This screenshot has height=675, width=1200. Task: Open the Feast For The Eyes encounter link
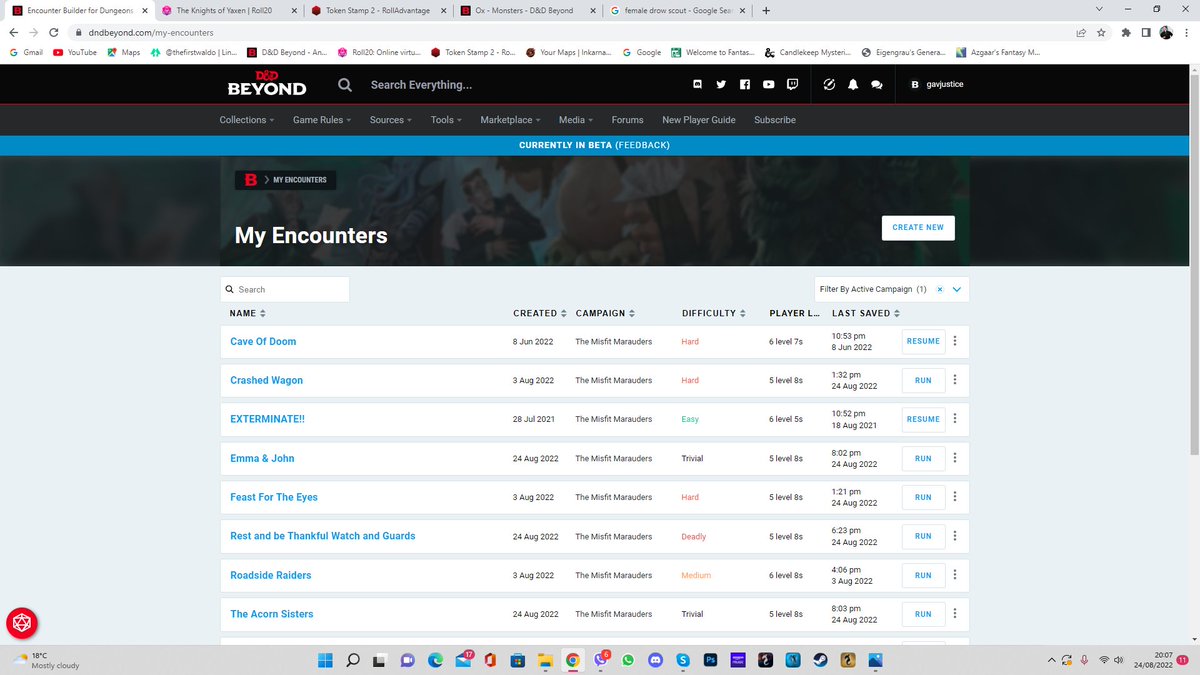pyautogui.click(x=273, y=497)
